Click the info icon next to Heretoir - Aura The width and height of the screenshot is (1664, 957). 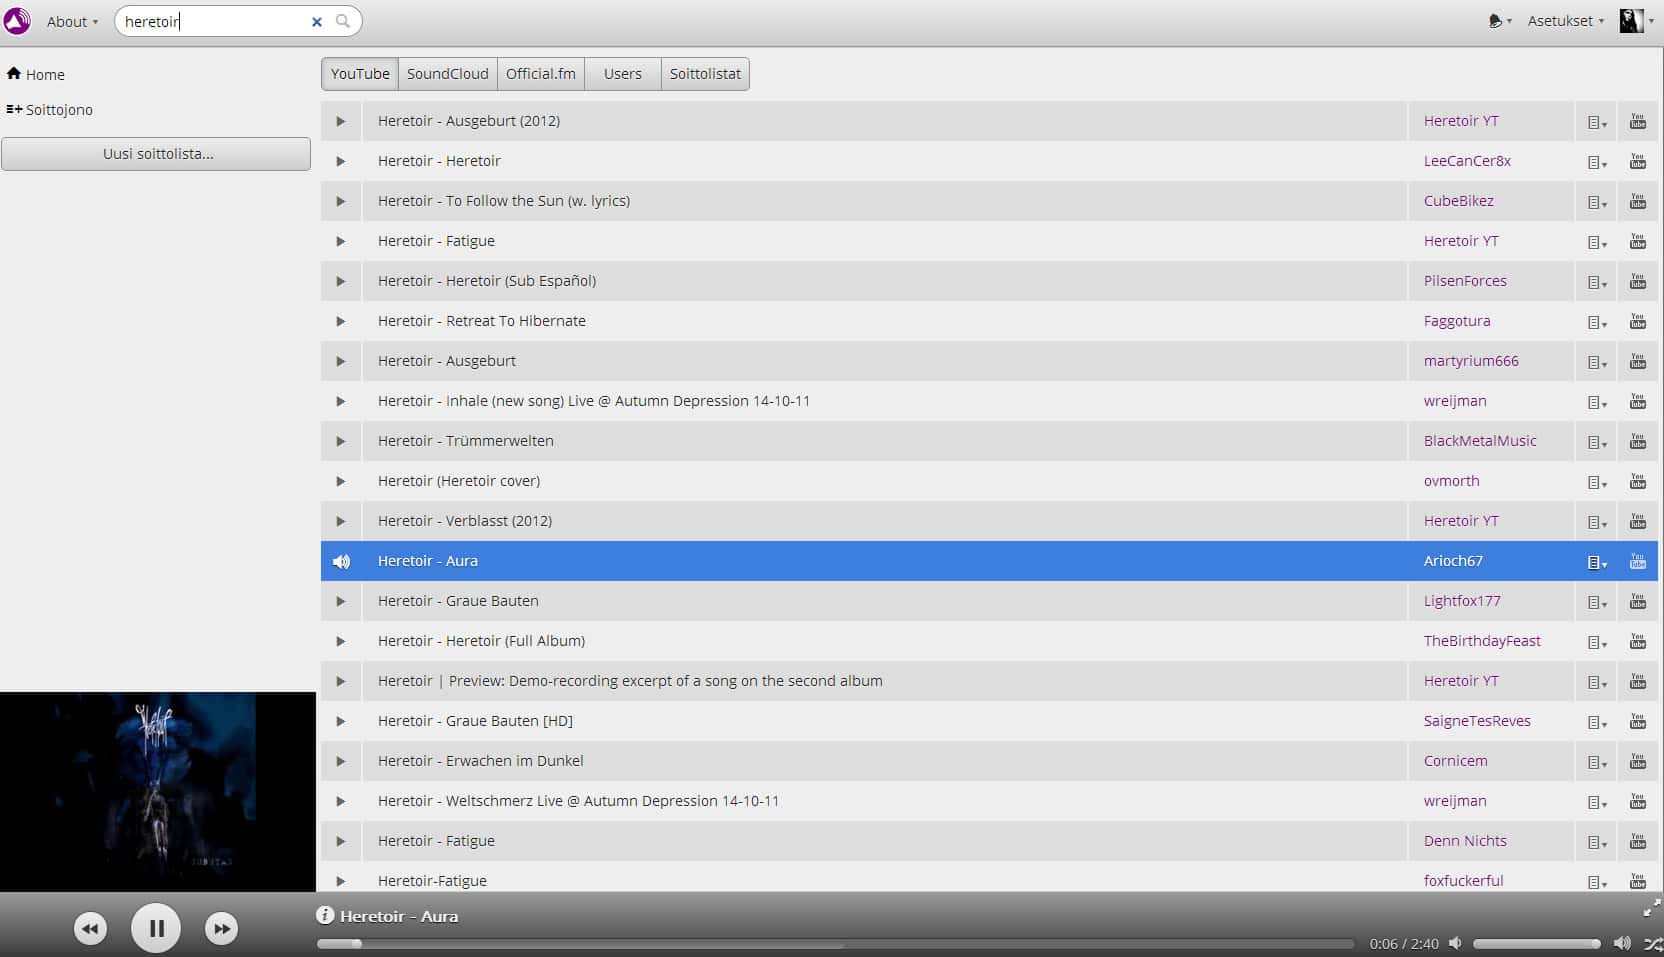coord(325,915)
